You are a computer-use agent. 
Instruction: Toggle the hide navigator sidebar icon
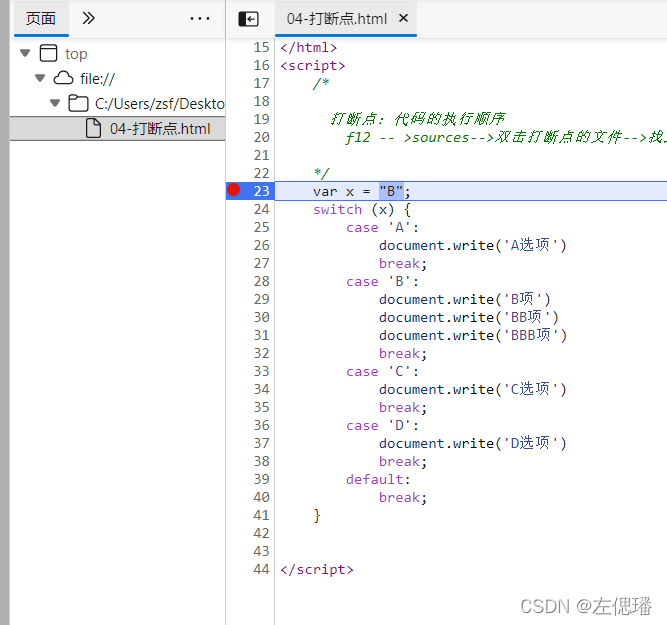tap(248, 19)
